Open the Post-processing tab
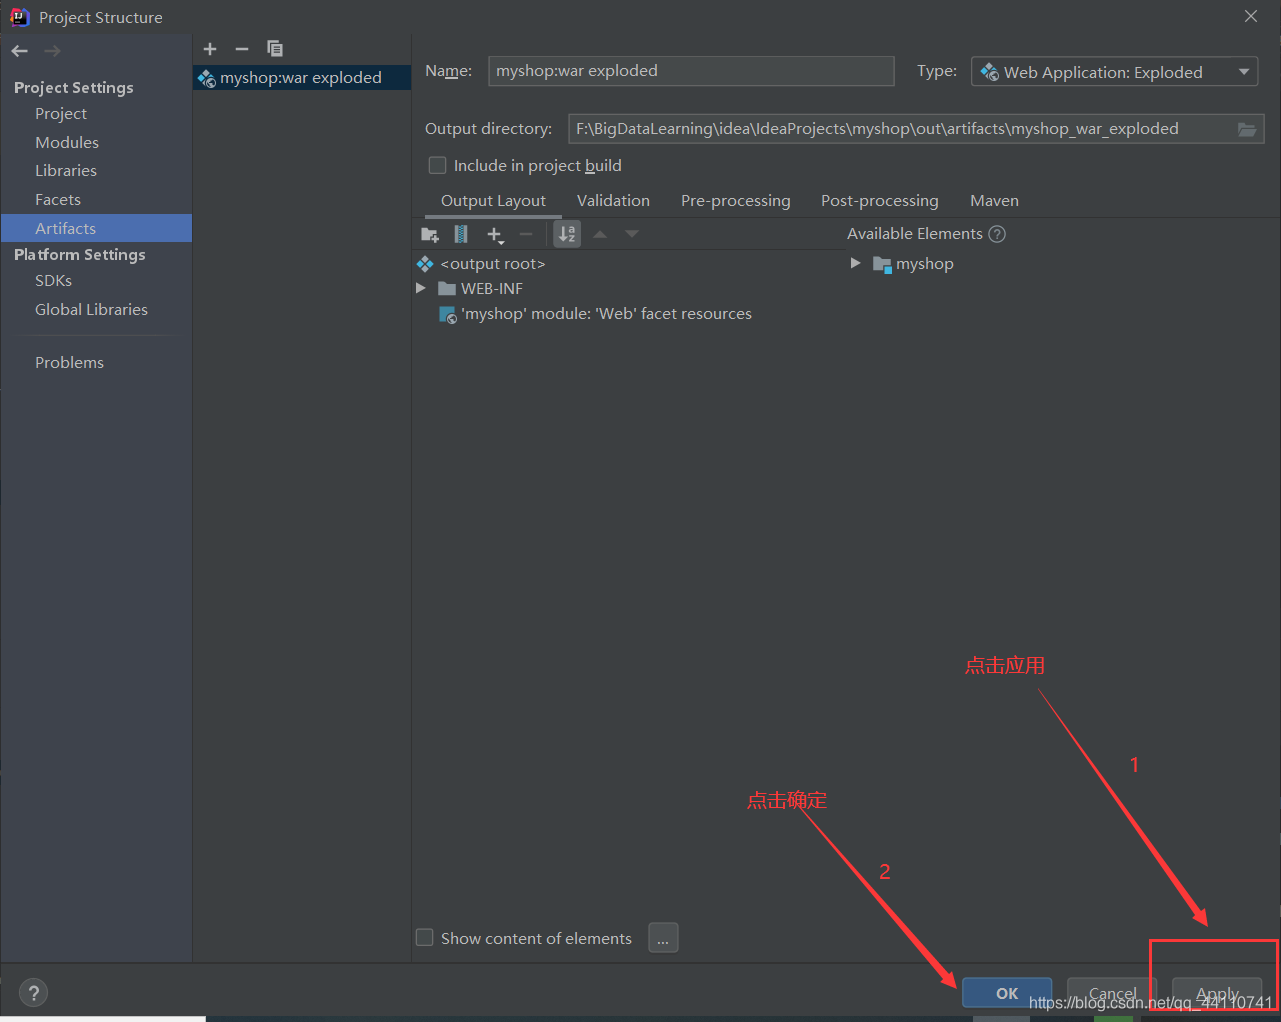The height and width of the screenshot is (1022, 1281). pos(879,200)
